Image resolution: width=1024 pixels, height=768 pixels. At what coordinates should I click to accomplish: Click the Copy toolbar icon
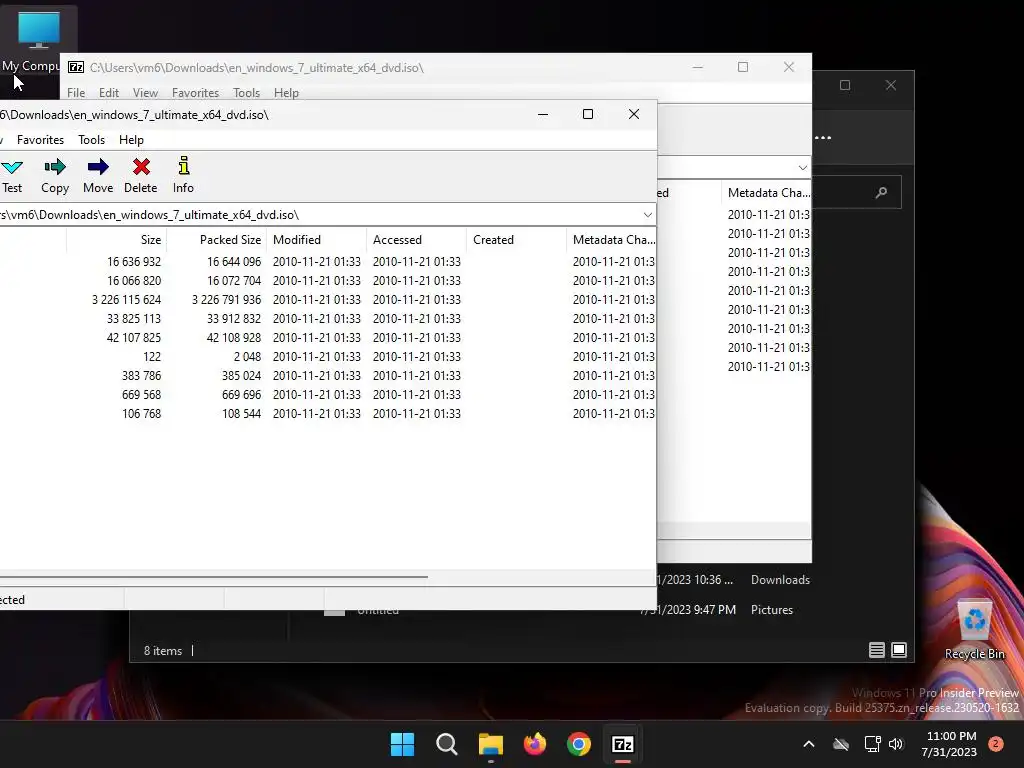click(x=55, y=175)
